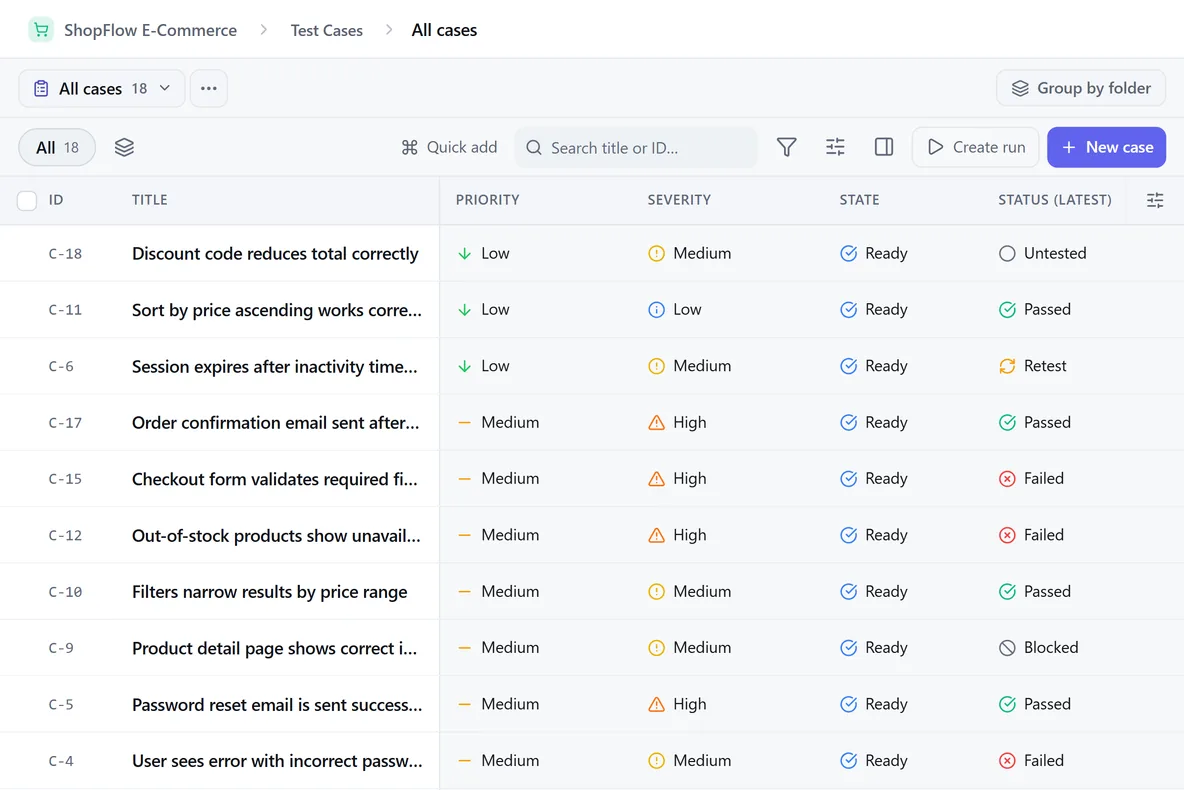Click Low priority arrow icon for C-6

pyautogui.click(x=464, y=366)
